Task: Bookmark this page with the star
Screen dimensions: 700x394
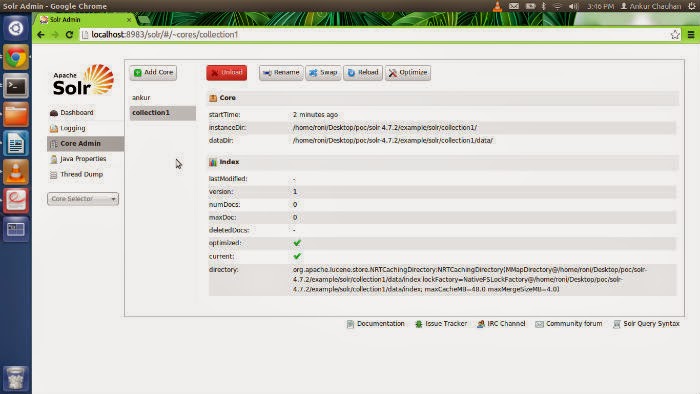Action: point(675,35)
